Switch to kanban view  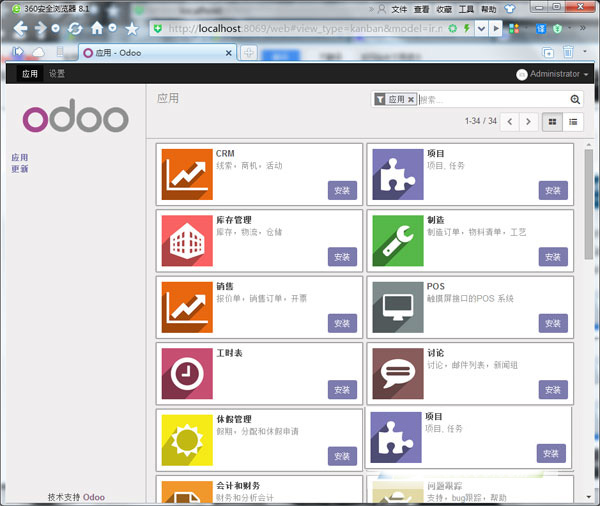552,122
